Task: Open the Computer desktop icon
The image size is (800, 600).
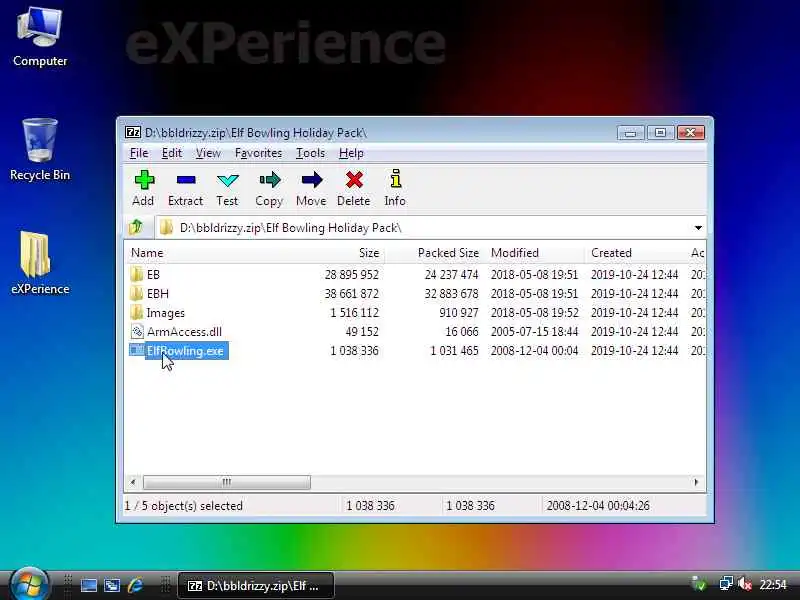Action: [40, 37]
